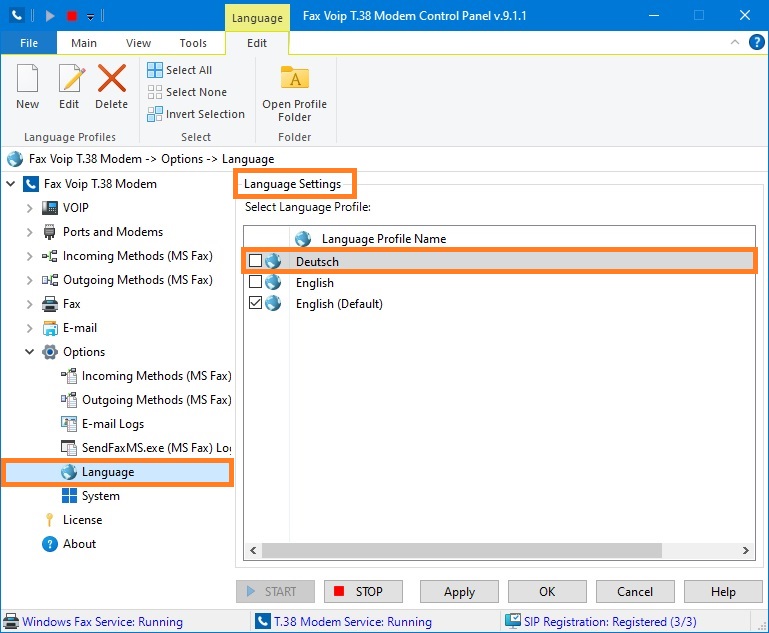
Task: Open the About tree item
Action: [79, 544]
